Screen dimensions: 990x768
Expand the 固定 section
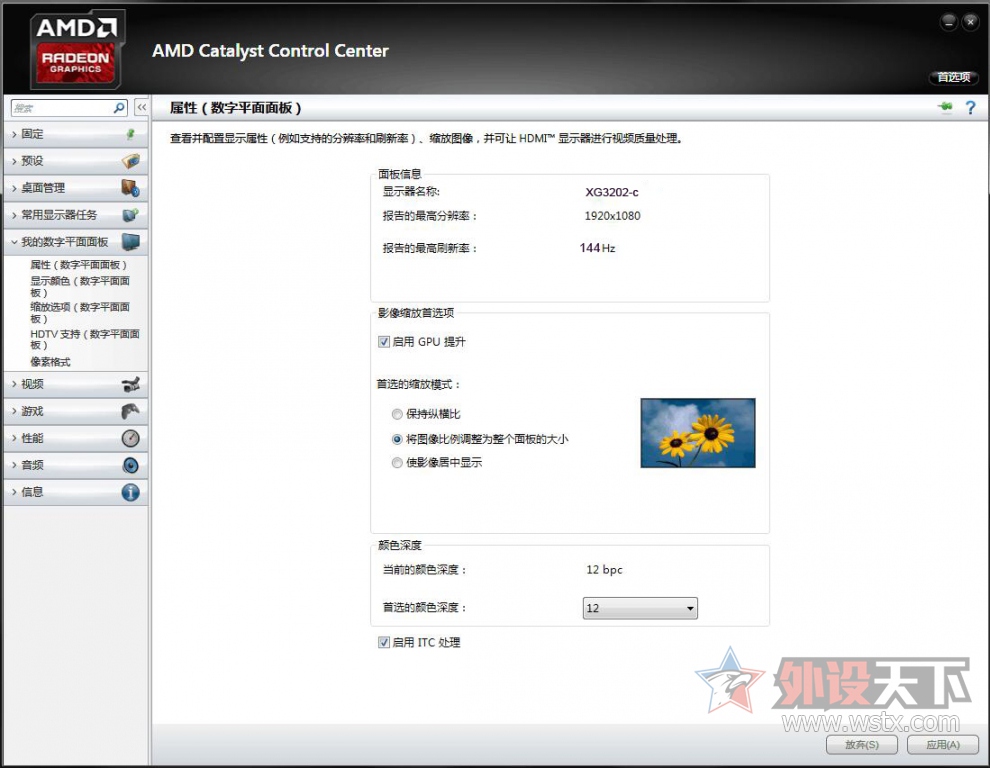click(x=76, y=134)
